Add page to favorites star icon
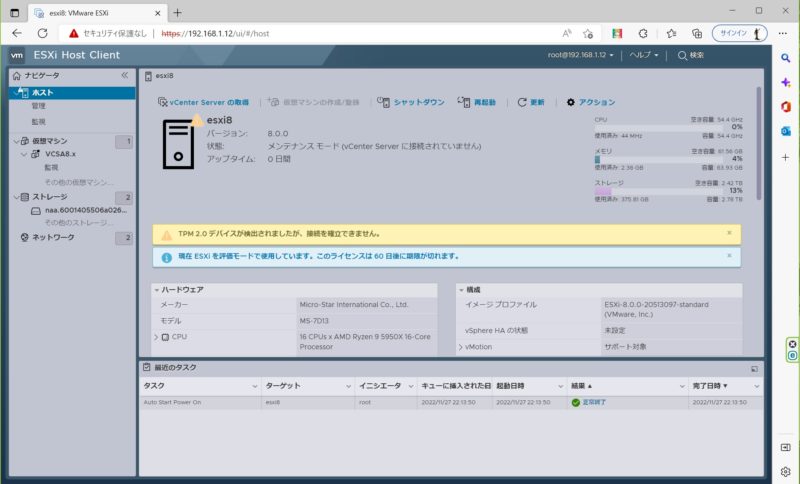The image size is (800, 484). pyautogui.click(x=588, y=34)
